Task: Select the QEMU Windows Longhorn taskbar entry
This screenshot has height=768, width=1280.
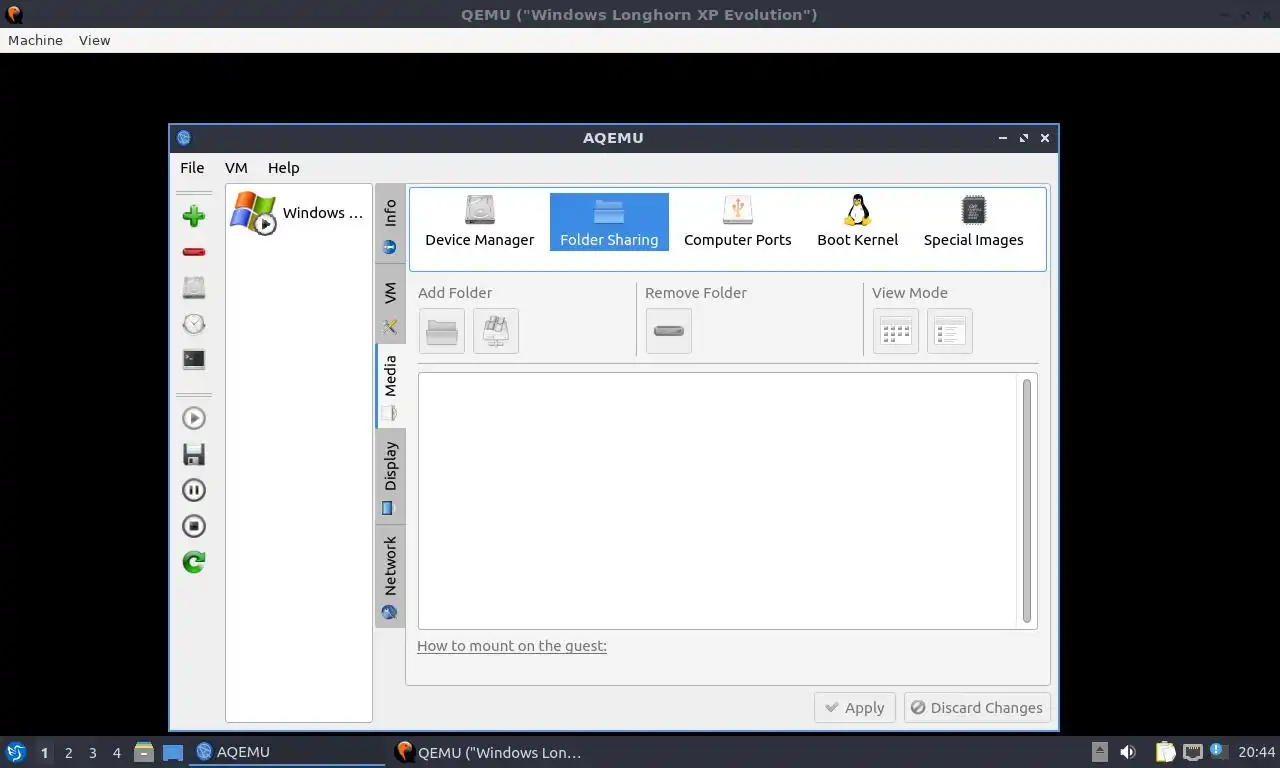Action: [490, 752]
